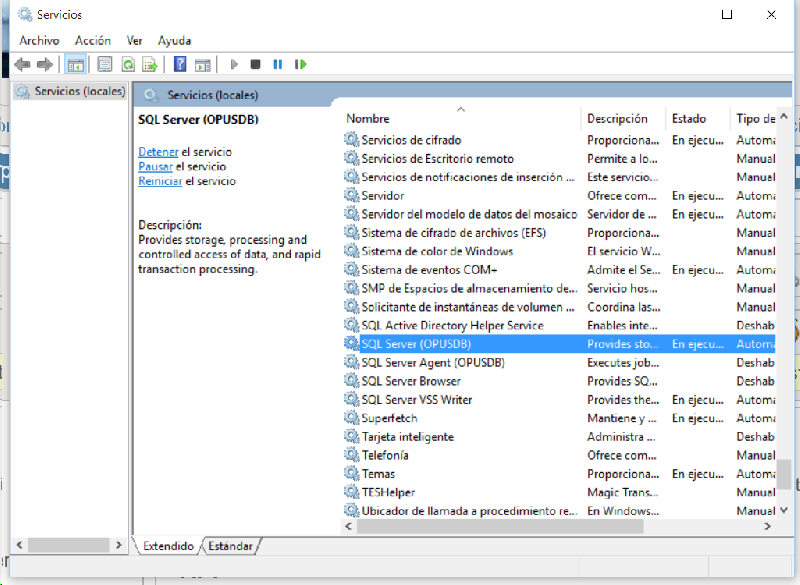The width and height of the screenshot is (800, 585).
Task: Toggle the show/hide action pane icon
Action: [202, 64]
